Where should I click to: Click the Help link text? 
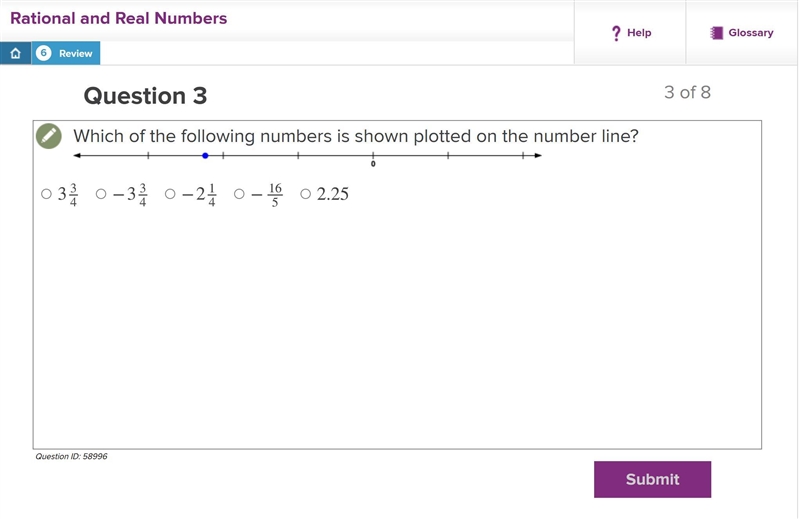tap(639, 33)
